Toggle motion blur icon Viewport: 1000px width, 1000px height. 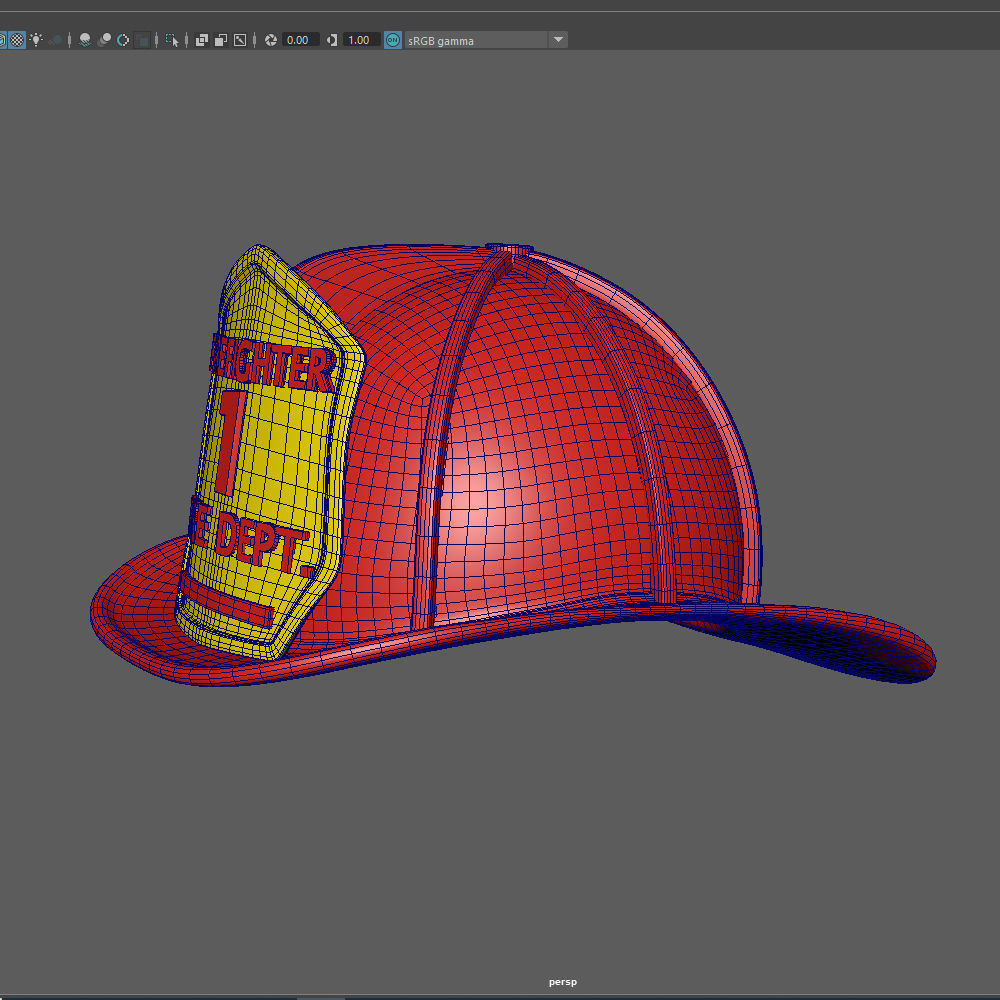tap(105, 40)
